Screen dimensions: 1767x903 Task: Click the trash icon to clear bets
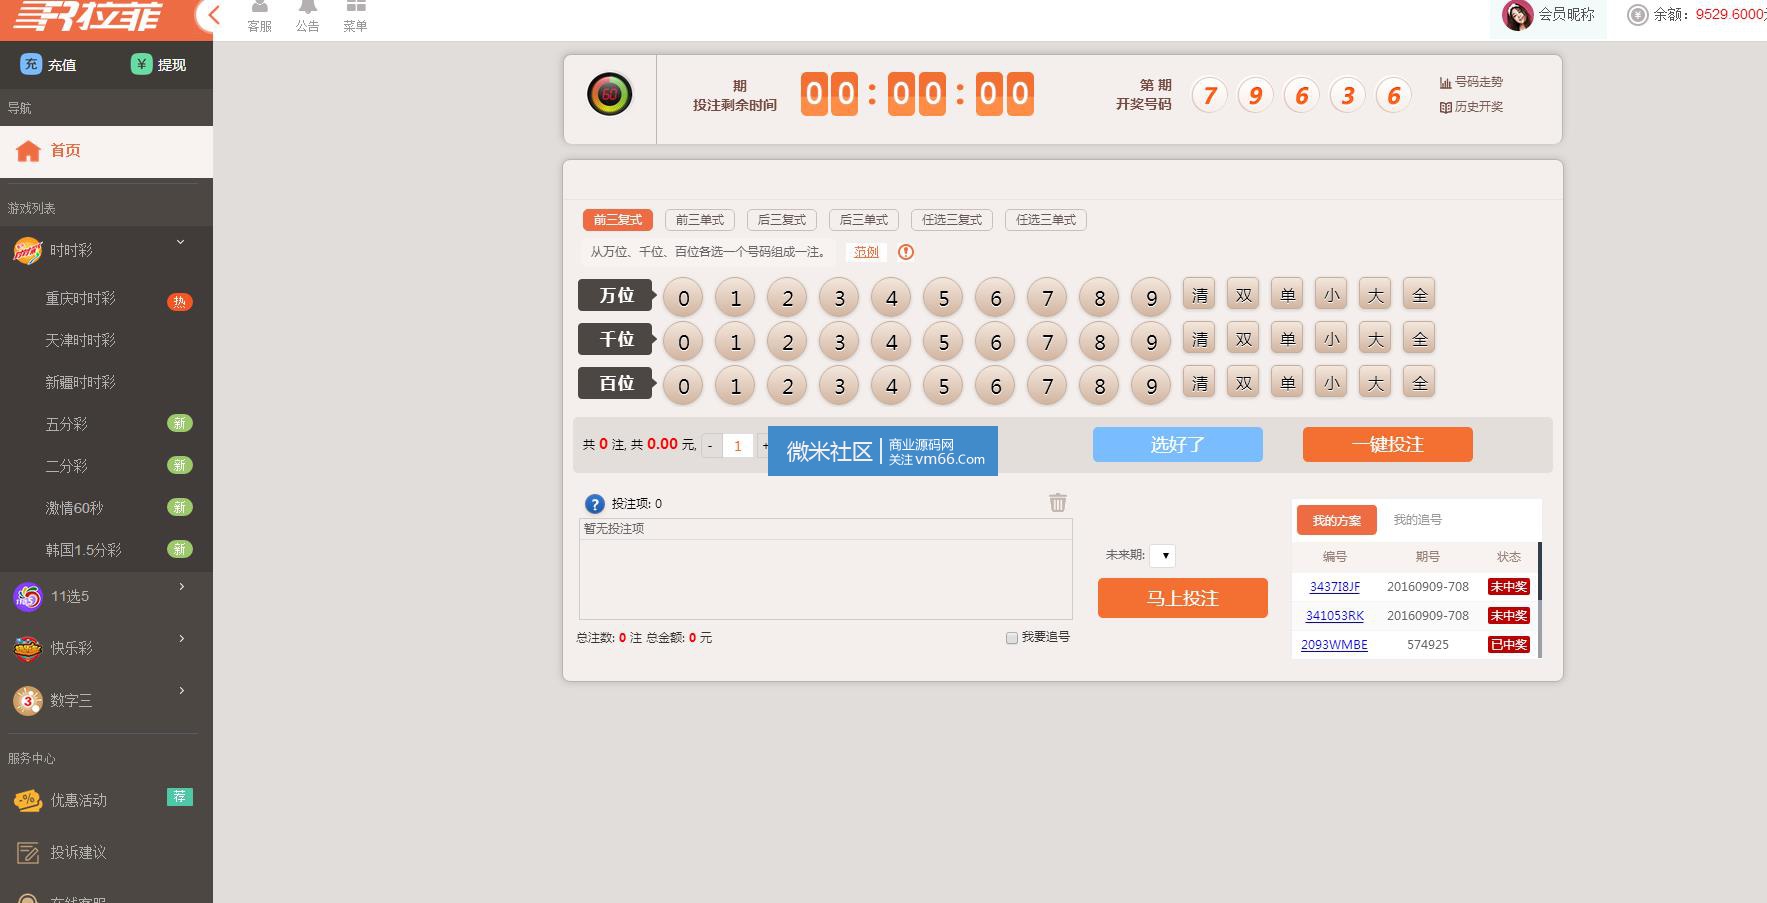1057,503
